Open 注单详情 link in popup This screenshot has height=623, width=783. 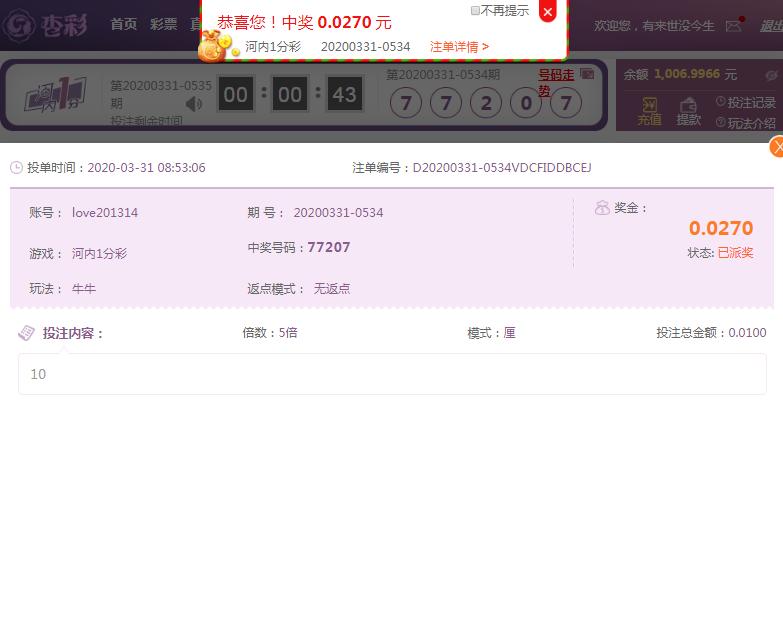459,47
